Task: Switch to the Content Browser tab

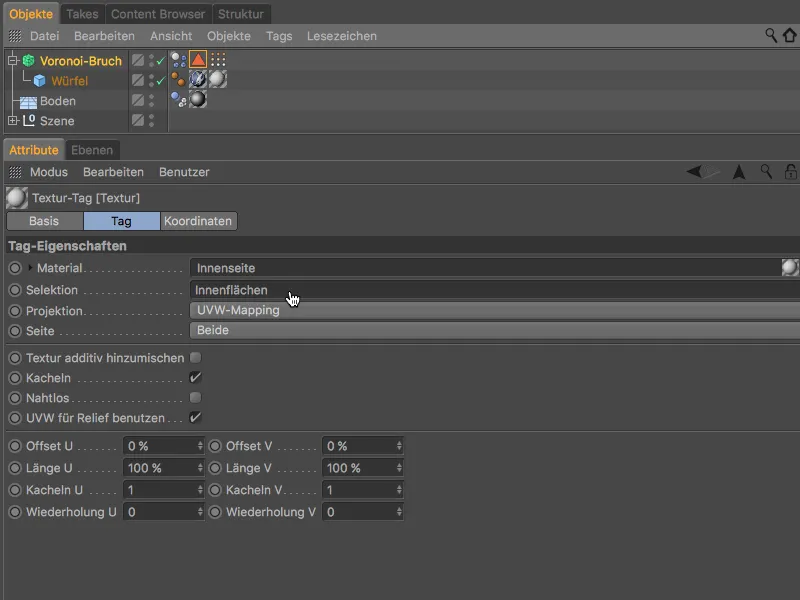Action: [158, 14]
